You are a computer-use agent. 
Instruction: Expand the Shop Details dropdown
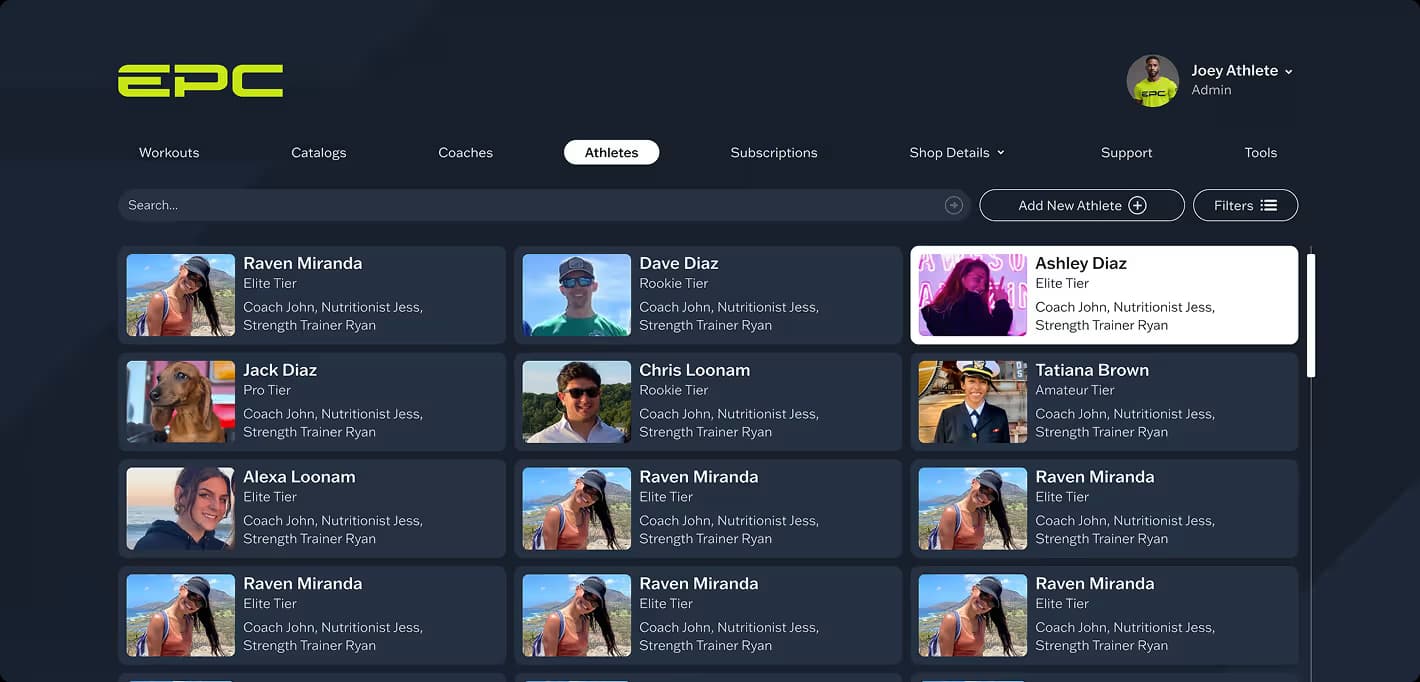coord(957,153)
